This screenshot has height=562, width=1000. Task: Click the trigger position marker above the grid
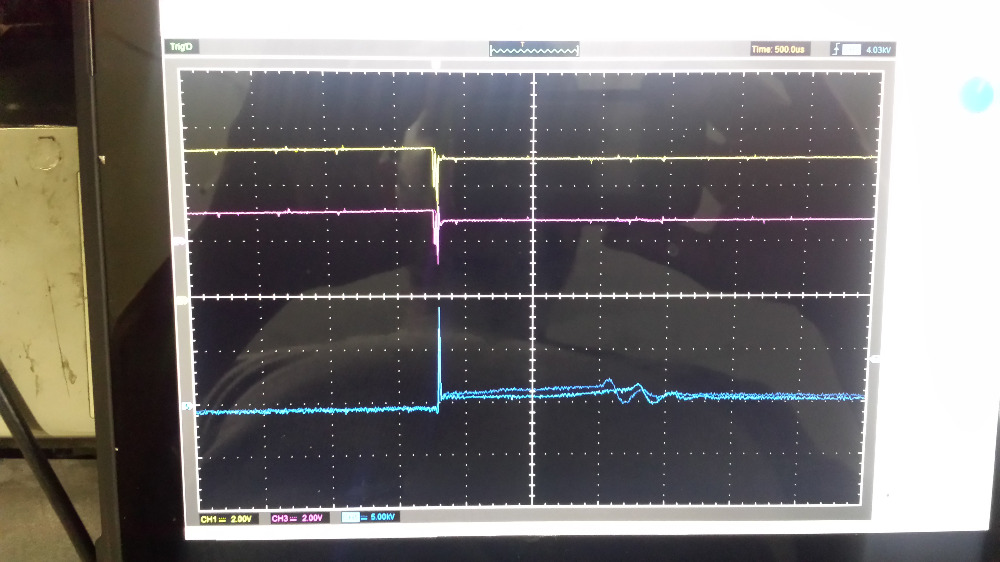tap(436, 65)
